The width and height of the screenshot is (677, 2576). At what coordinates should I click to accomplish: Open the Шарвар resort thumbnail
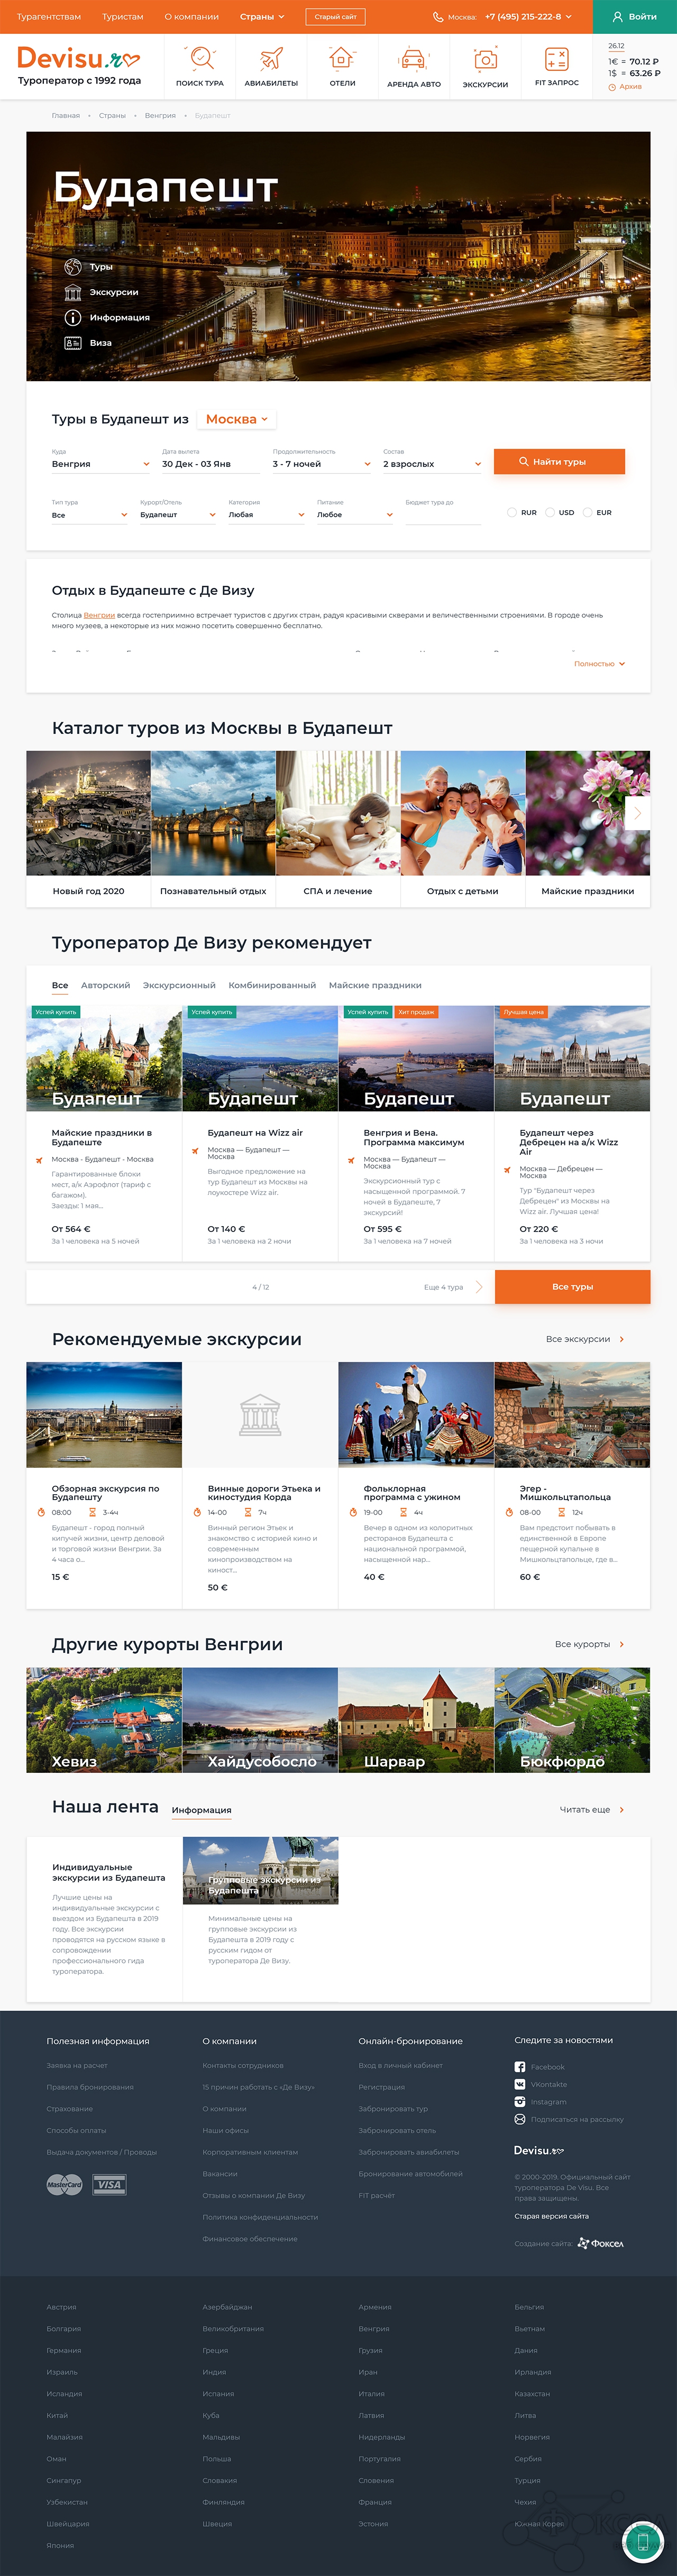click(x=416, y=1720)
